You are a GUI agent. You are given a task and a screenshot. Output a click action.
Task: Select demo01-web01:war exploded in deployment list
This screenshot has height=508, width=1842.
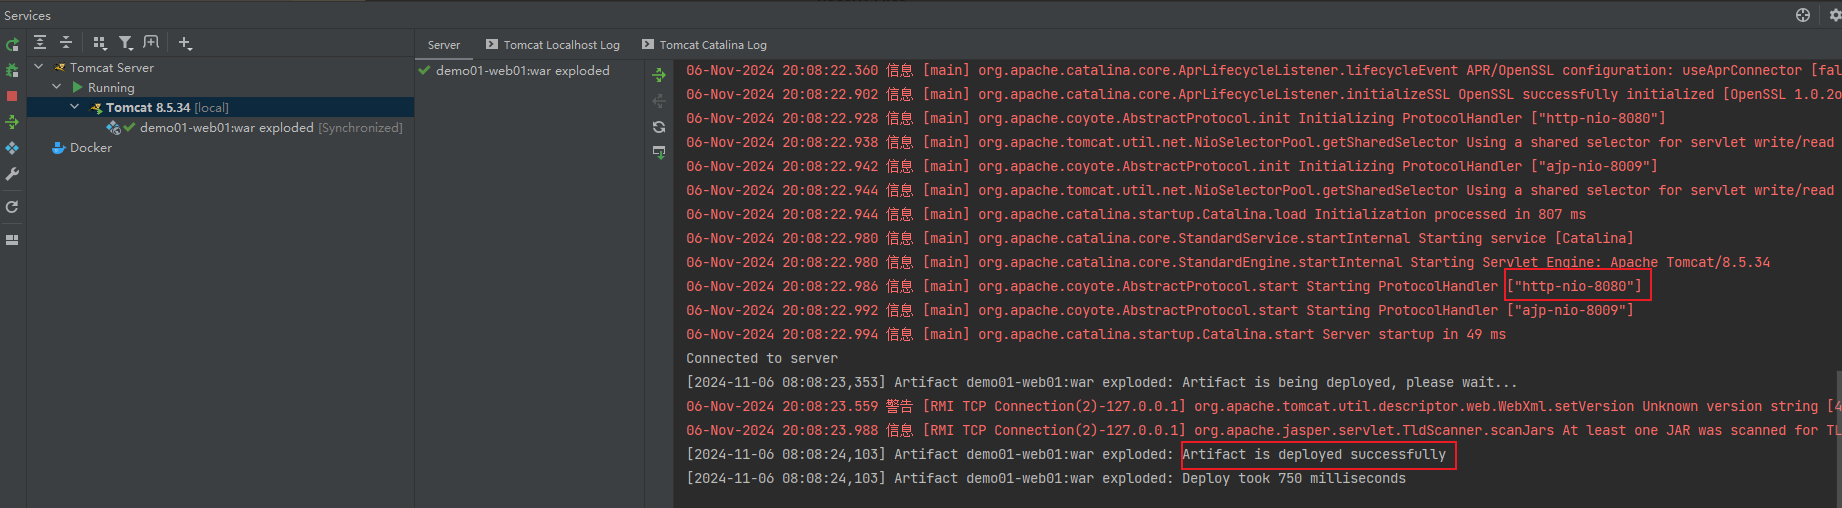click(522, 71)
